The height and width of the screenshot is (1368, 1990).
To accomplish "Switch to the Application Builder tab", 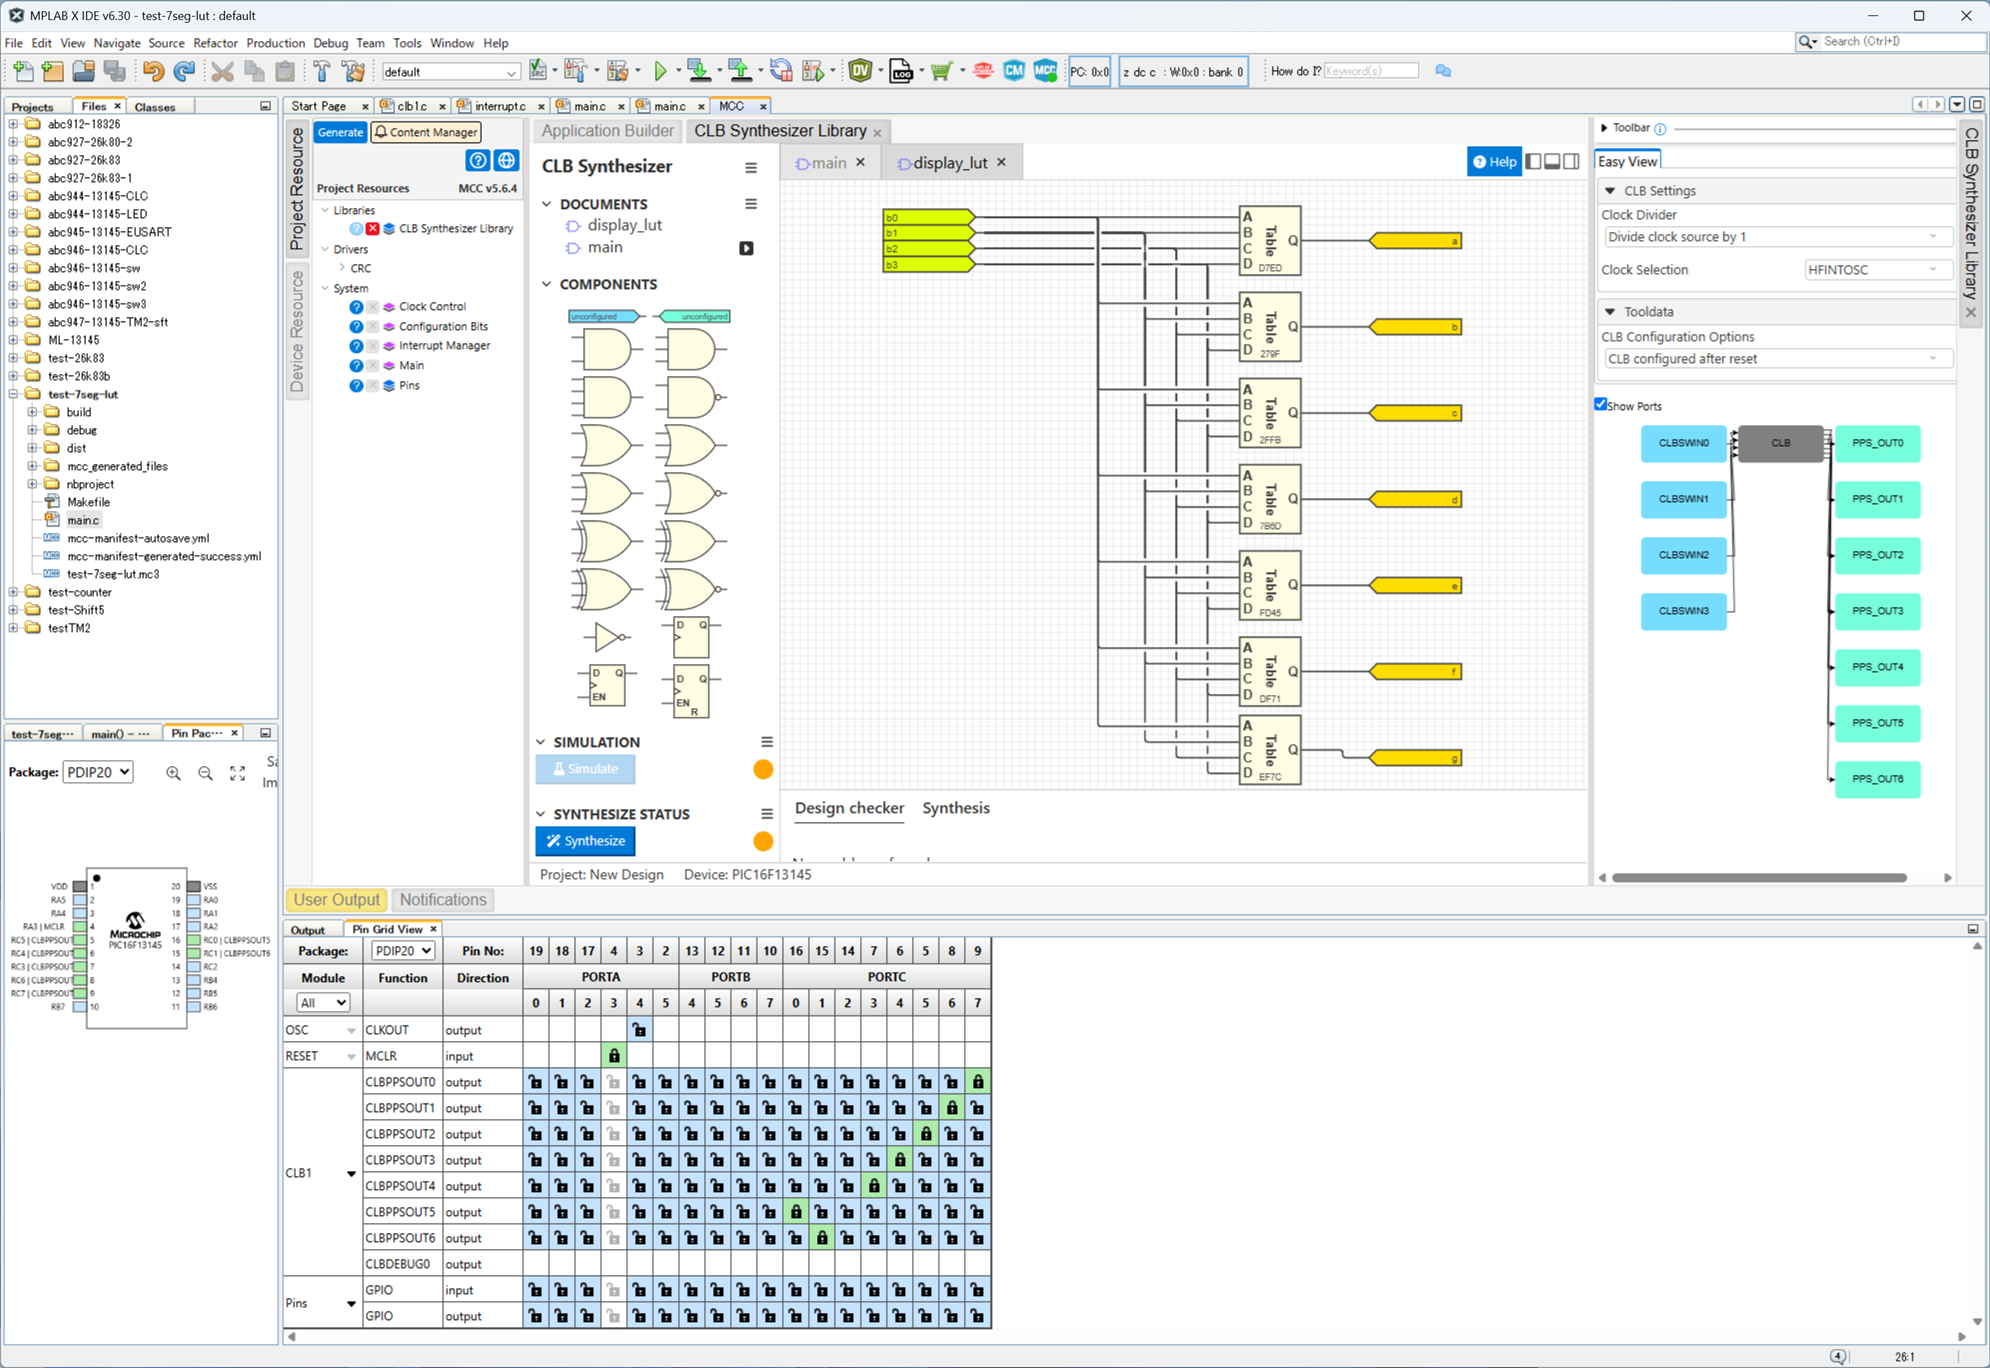I will point(607,131).
